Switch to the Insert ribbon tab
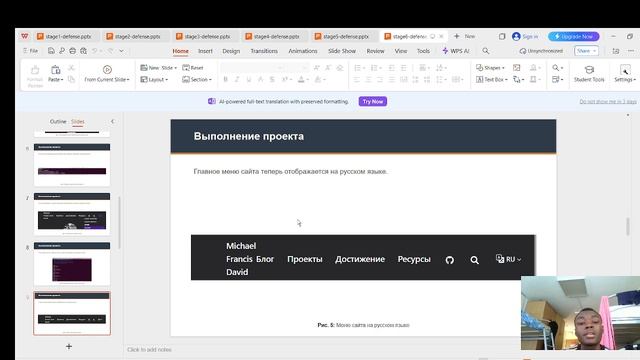This screenshot has height=360, width=640. tap(205, 51)
